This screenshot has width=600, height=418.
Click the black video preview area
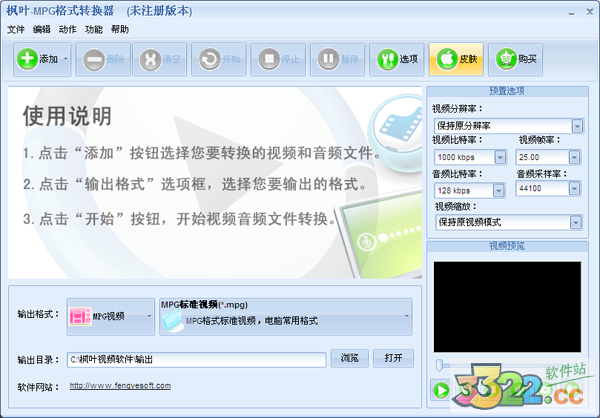(507, 307)
